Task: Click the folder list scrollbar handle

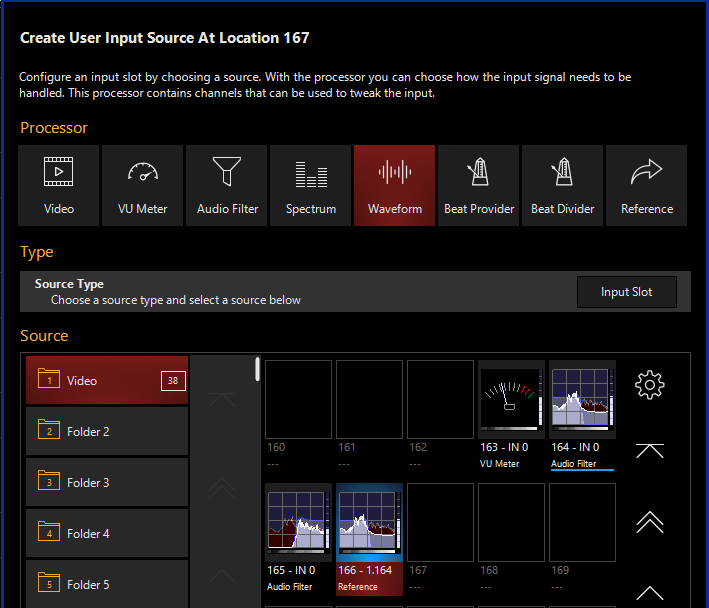Action: tap(257, 369)
